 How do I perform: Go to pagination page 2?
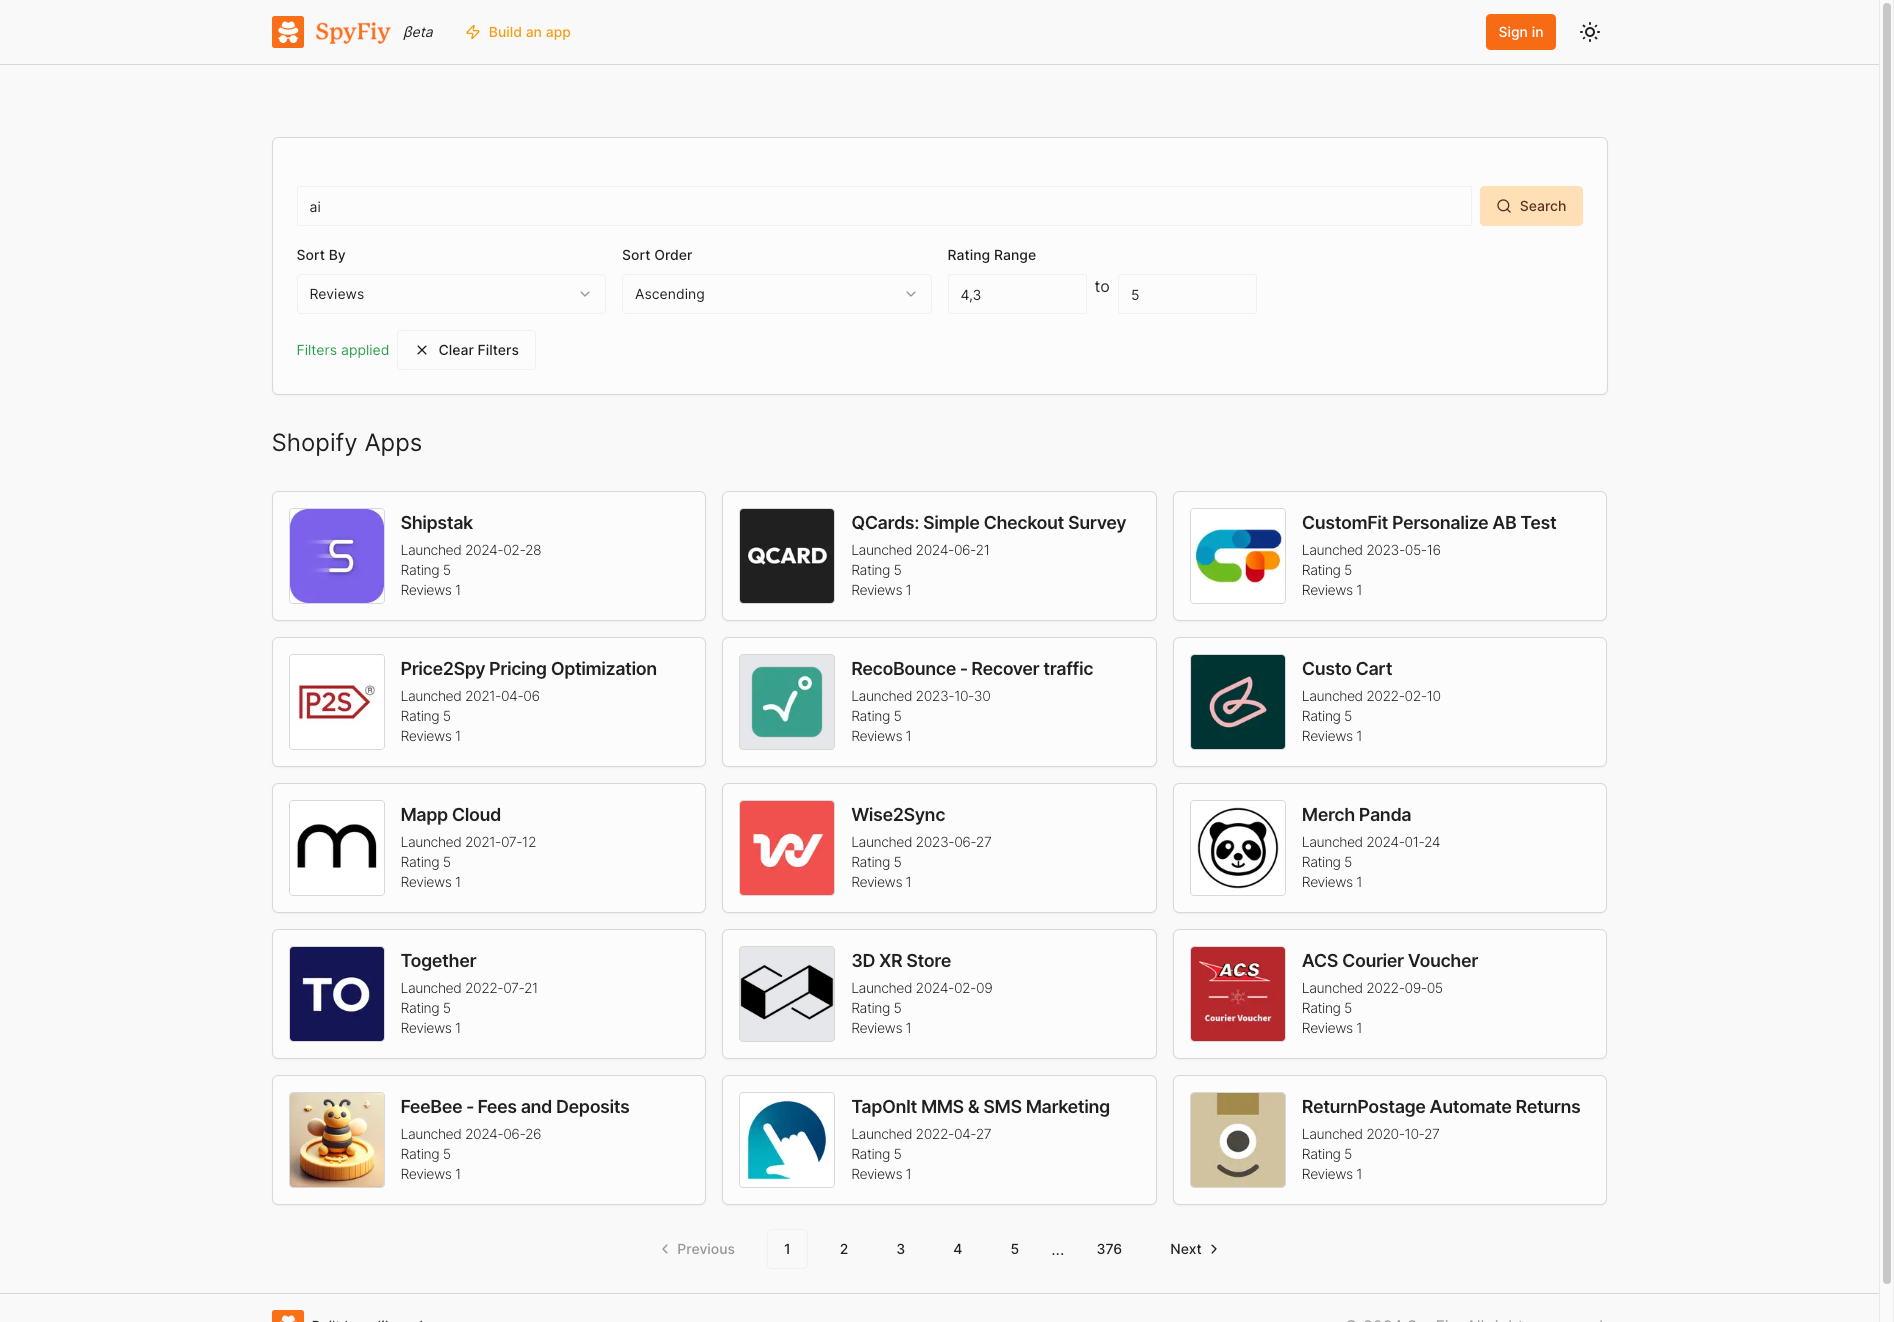(x=844, y=1249)
